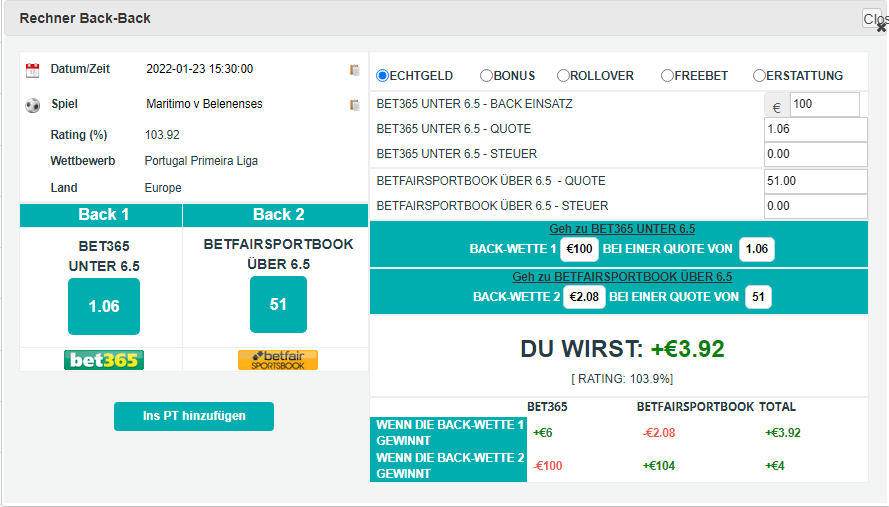Screen dimensions: 889x507
Task: Click the '-€2.08' Betfairsportbook result cell
Action: [659, 433]
